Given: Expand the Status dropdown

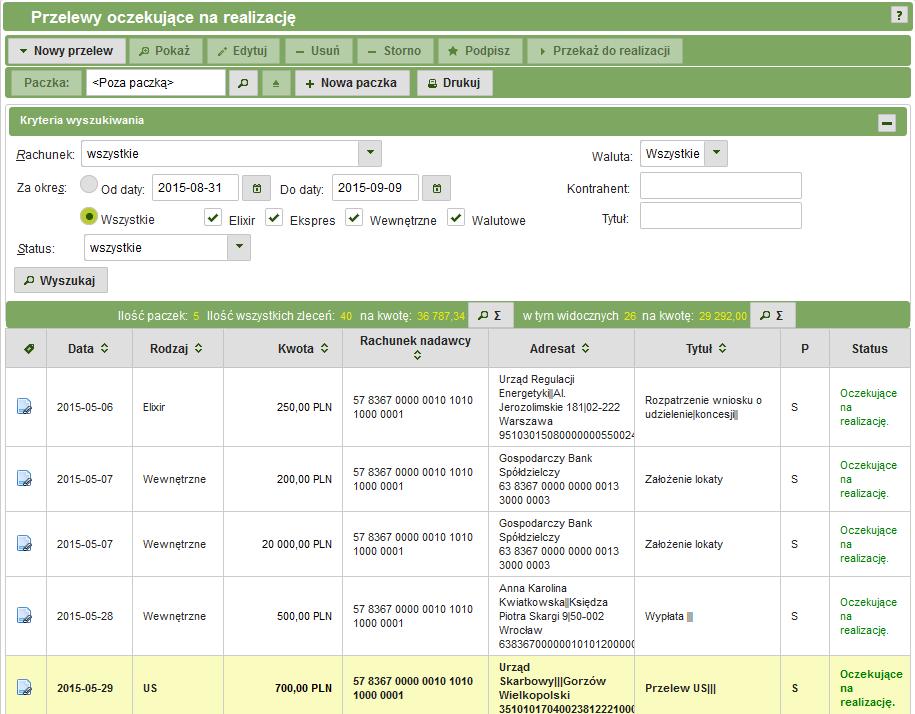Looking at the screenshot, I should tap(239, 247).
